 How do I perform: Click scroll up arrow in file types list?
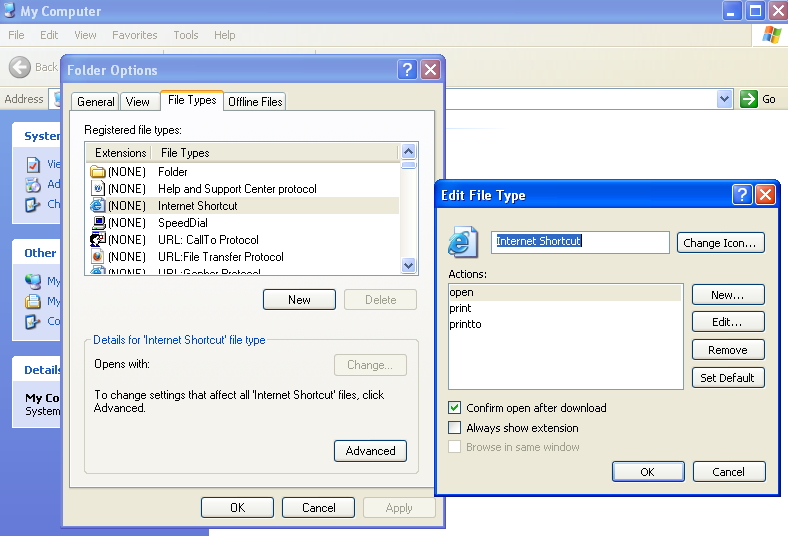click(x=409, y=151)
